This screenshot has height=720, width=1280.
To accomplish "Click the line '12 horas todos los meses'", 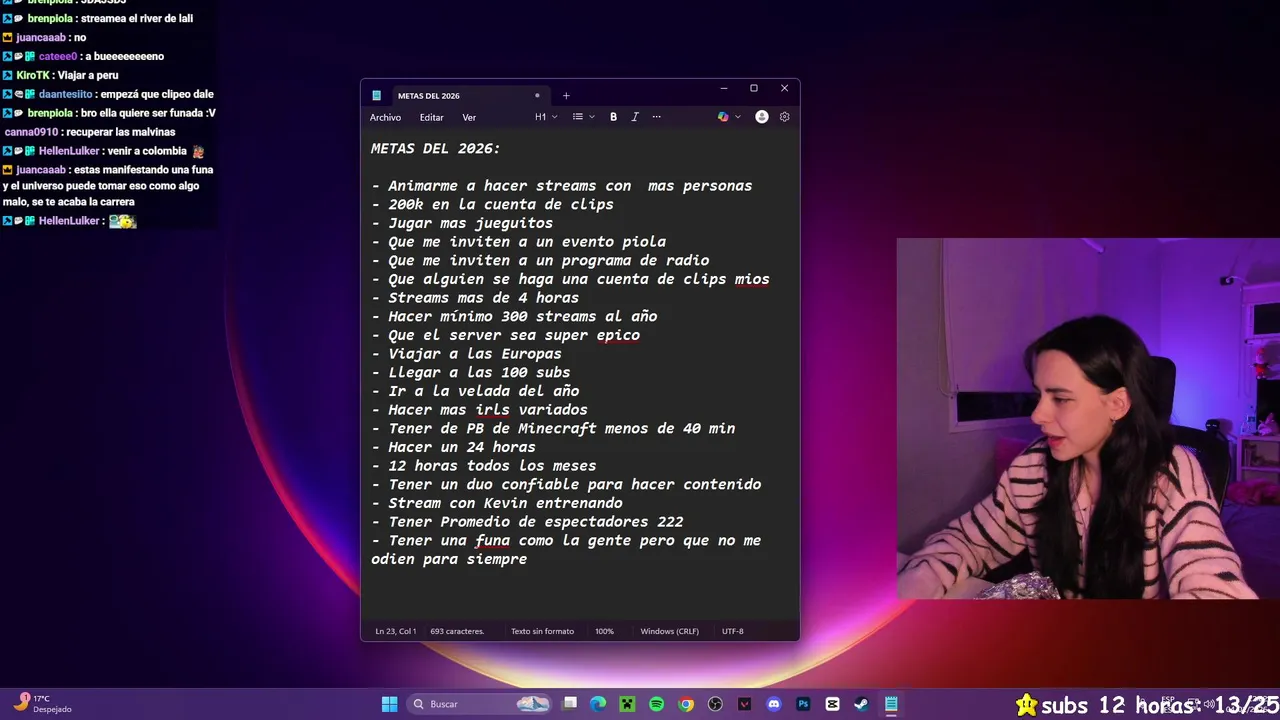I will 483,466.
